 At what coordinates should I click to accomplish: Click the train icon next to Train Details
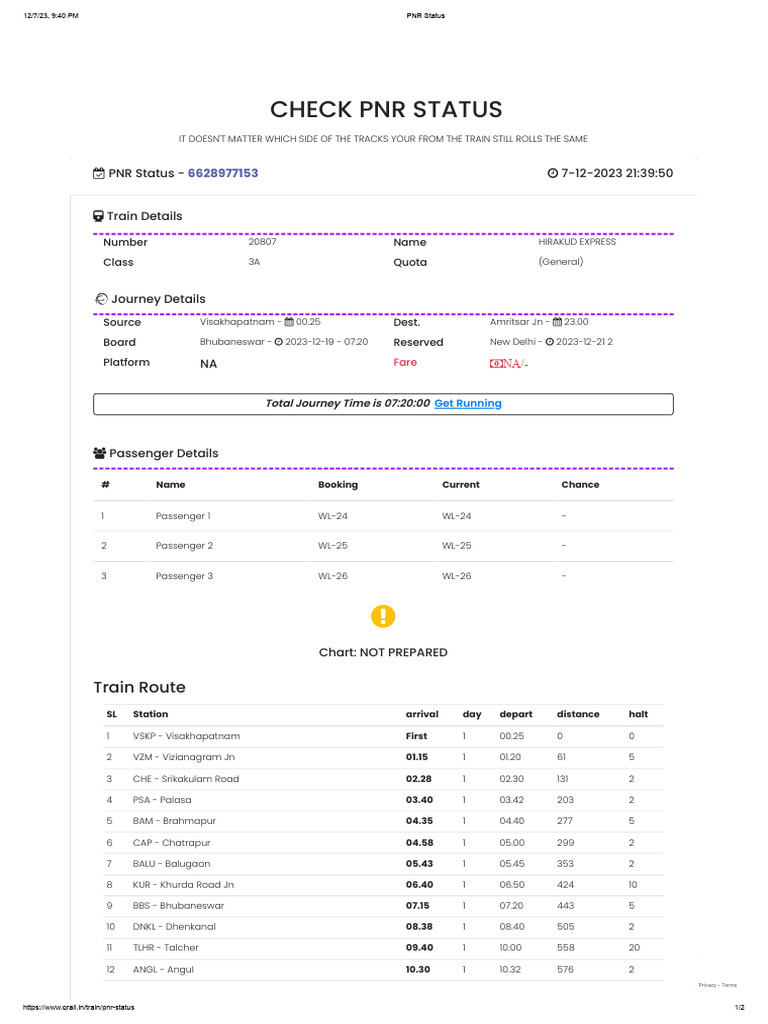click(99, 217)
